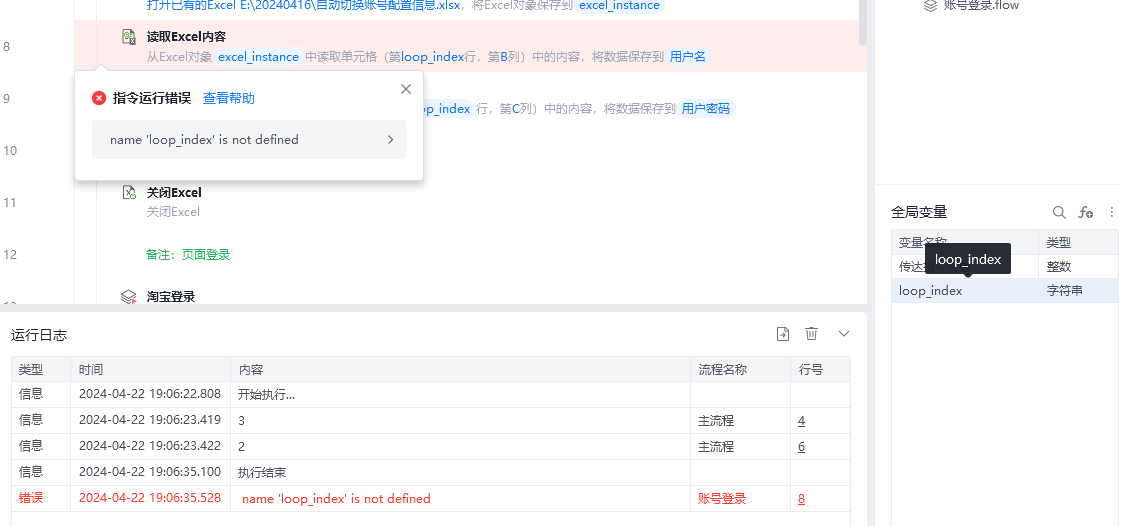Click the 开始执行... log entry
The image size is (1122, 526).
pos(266,394)
